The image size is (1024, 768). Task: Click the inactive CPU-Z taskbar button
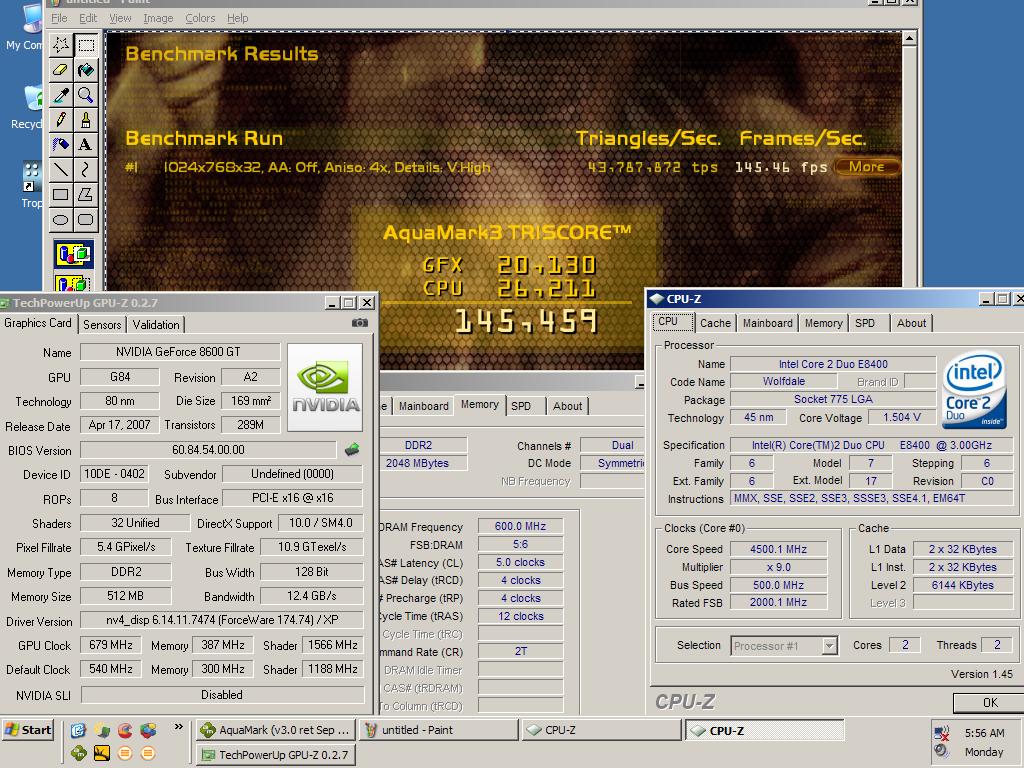point(601,730)
